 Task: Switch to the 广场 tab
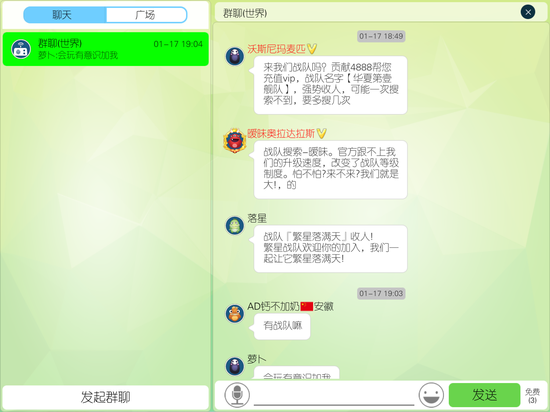point(146,15)
